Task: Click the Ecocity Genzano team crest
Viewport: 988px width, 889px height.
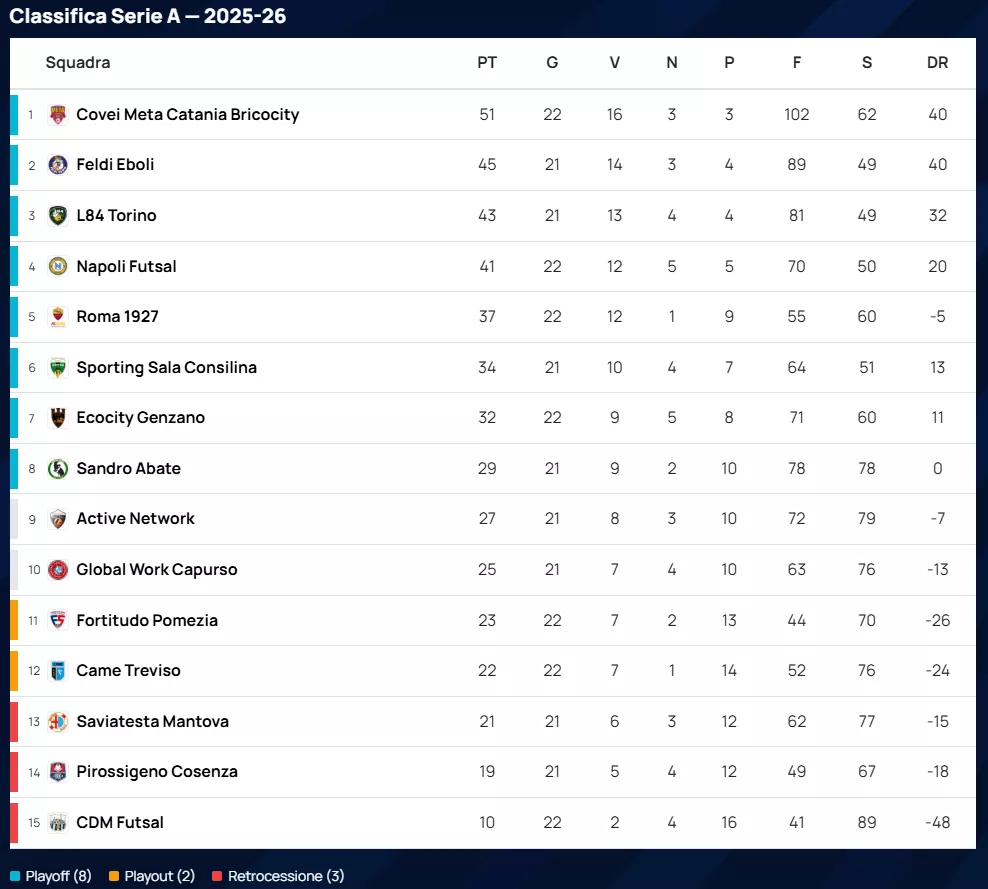Action: pos(58,418)
